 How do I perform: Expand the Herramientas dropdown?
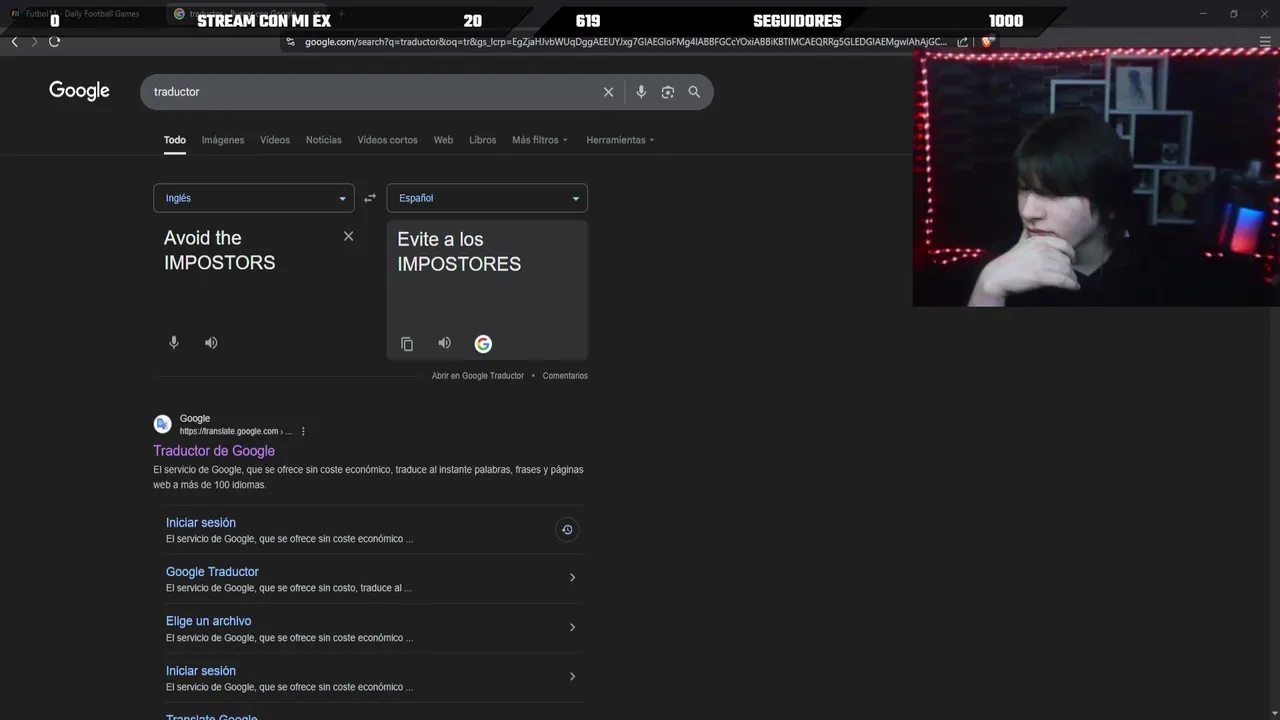(x=620, y=140)
